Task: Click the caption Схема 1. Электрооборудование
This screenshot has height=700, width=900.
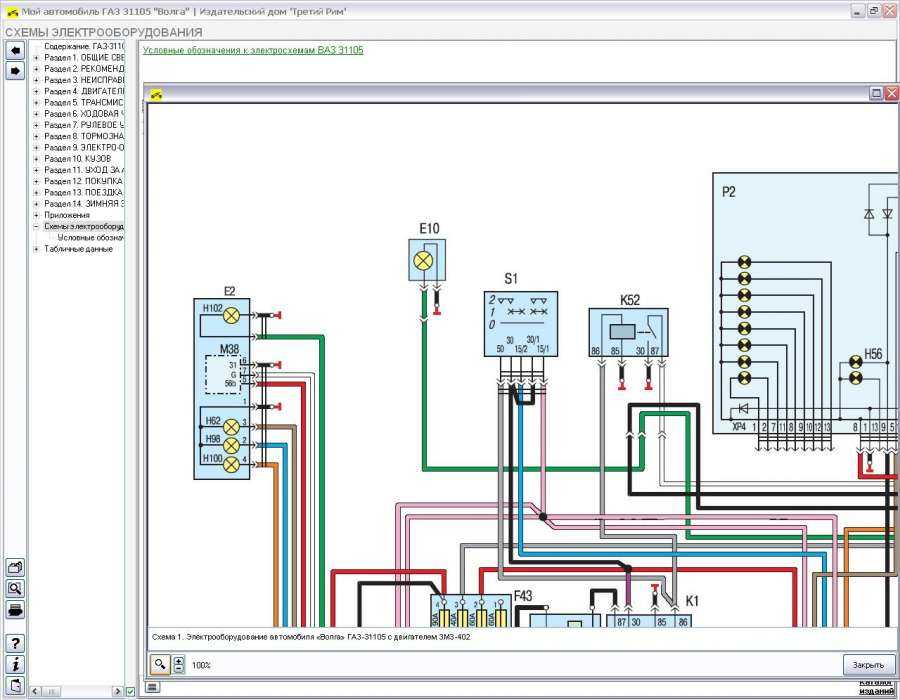Action: click(311, 637)
